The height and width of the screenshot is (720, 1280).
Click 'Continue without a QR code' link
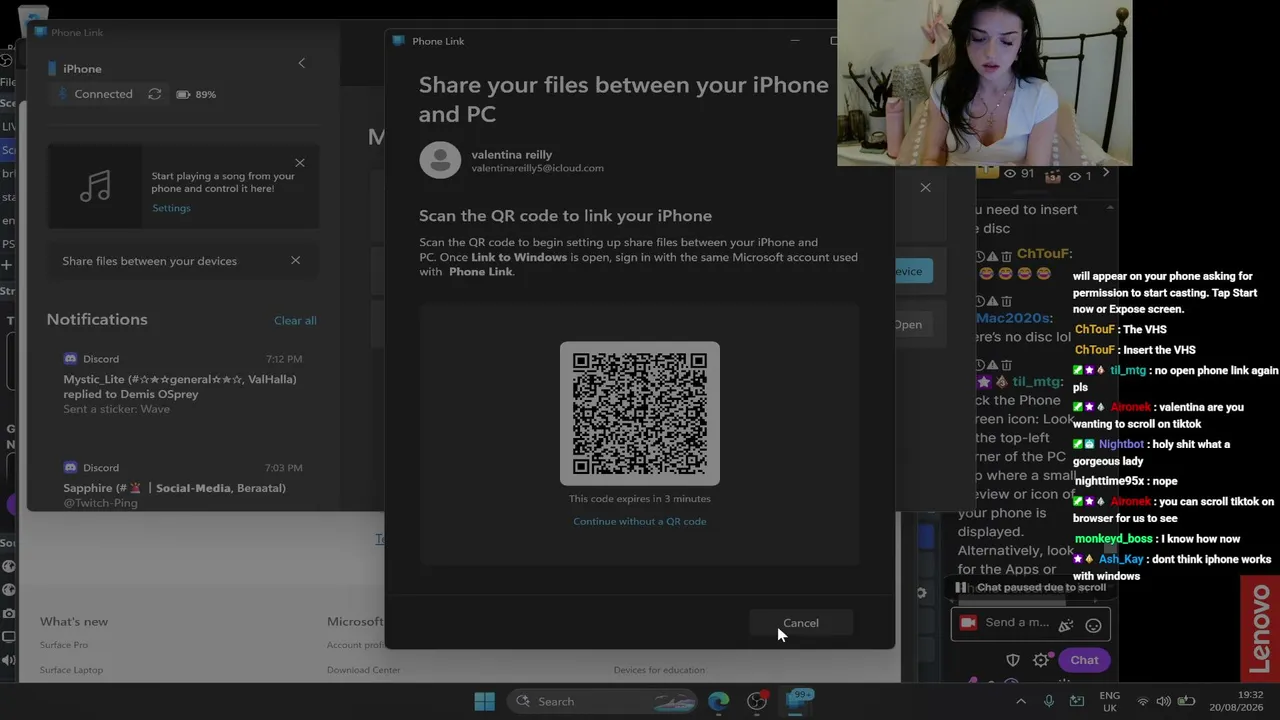[640, 521]
